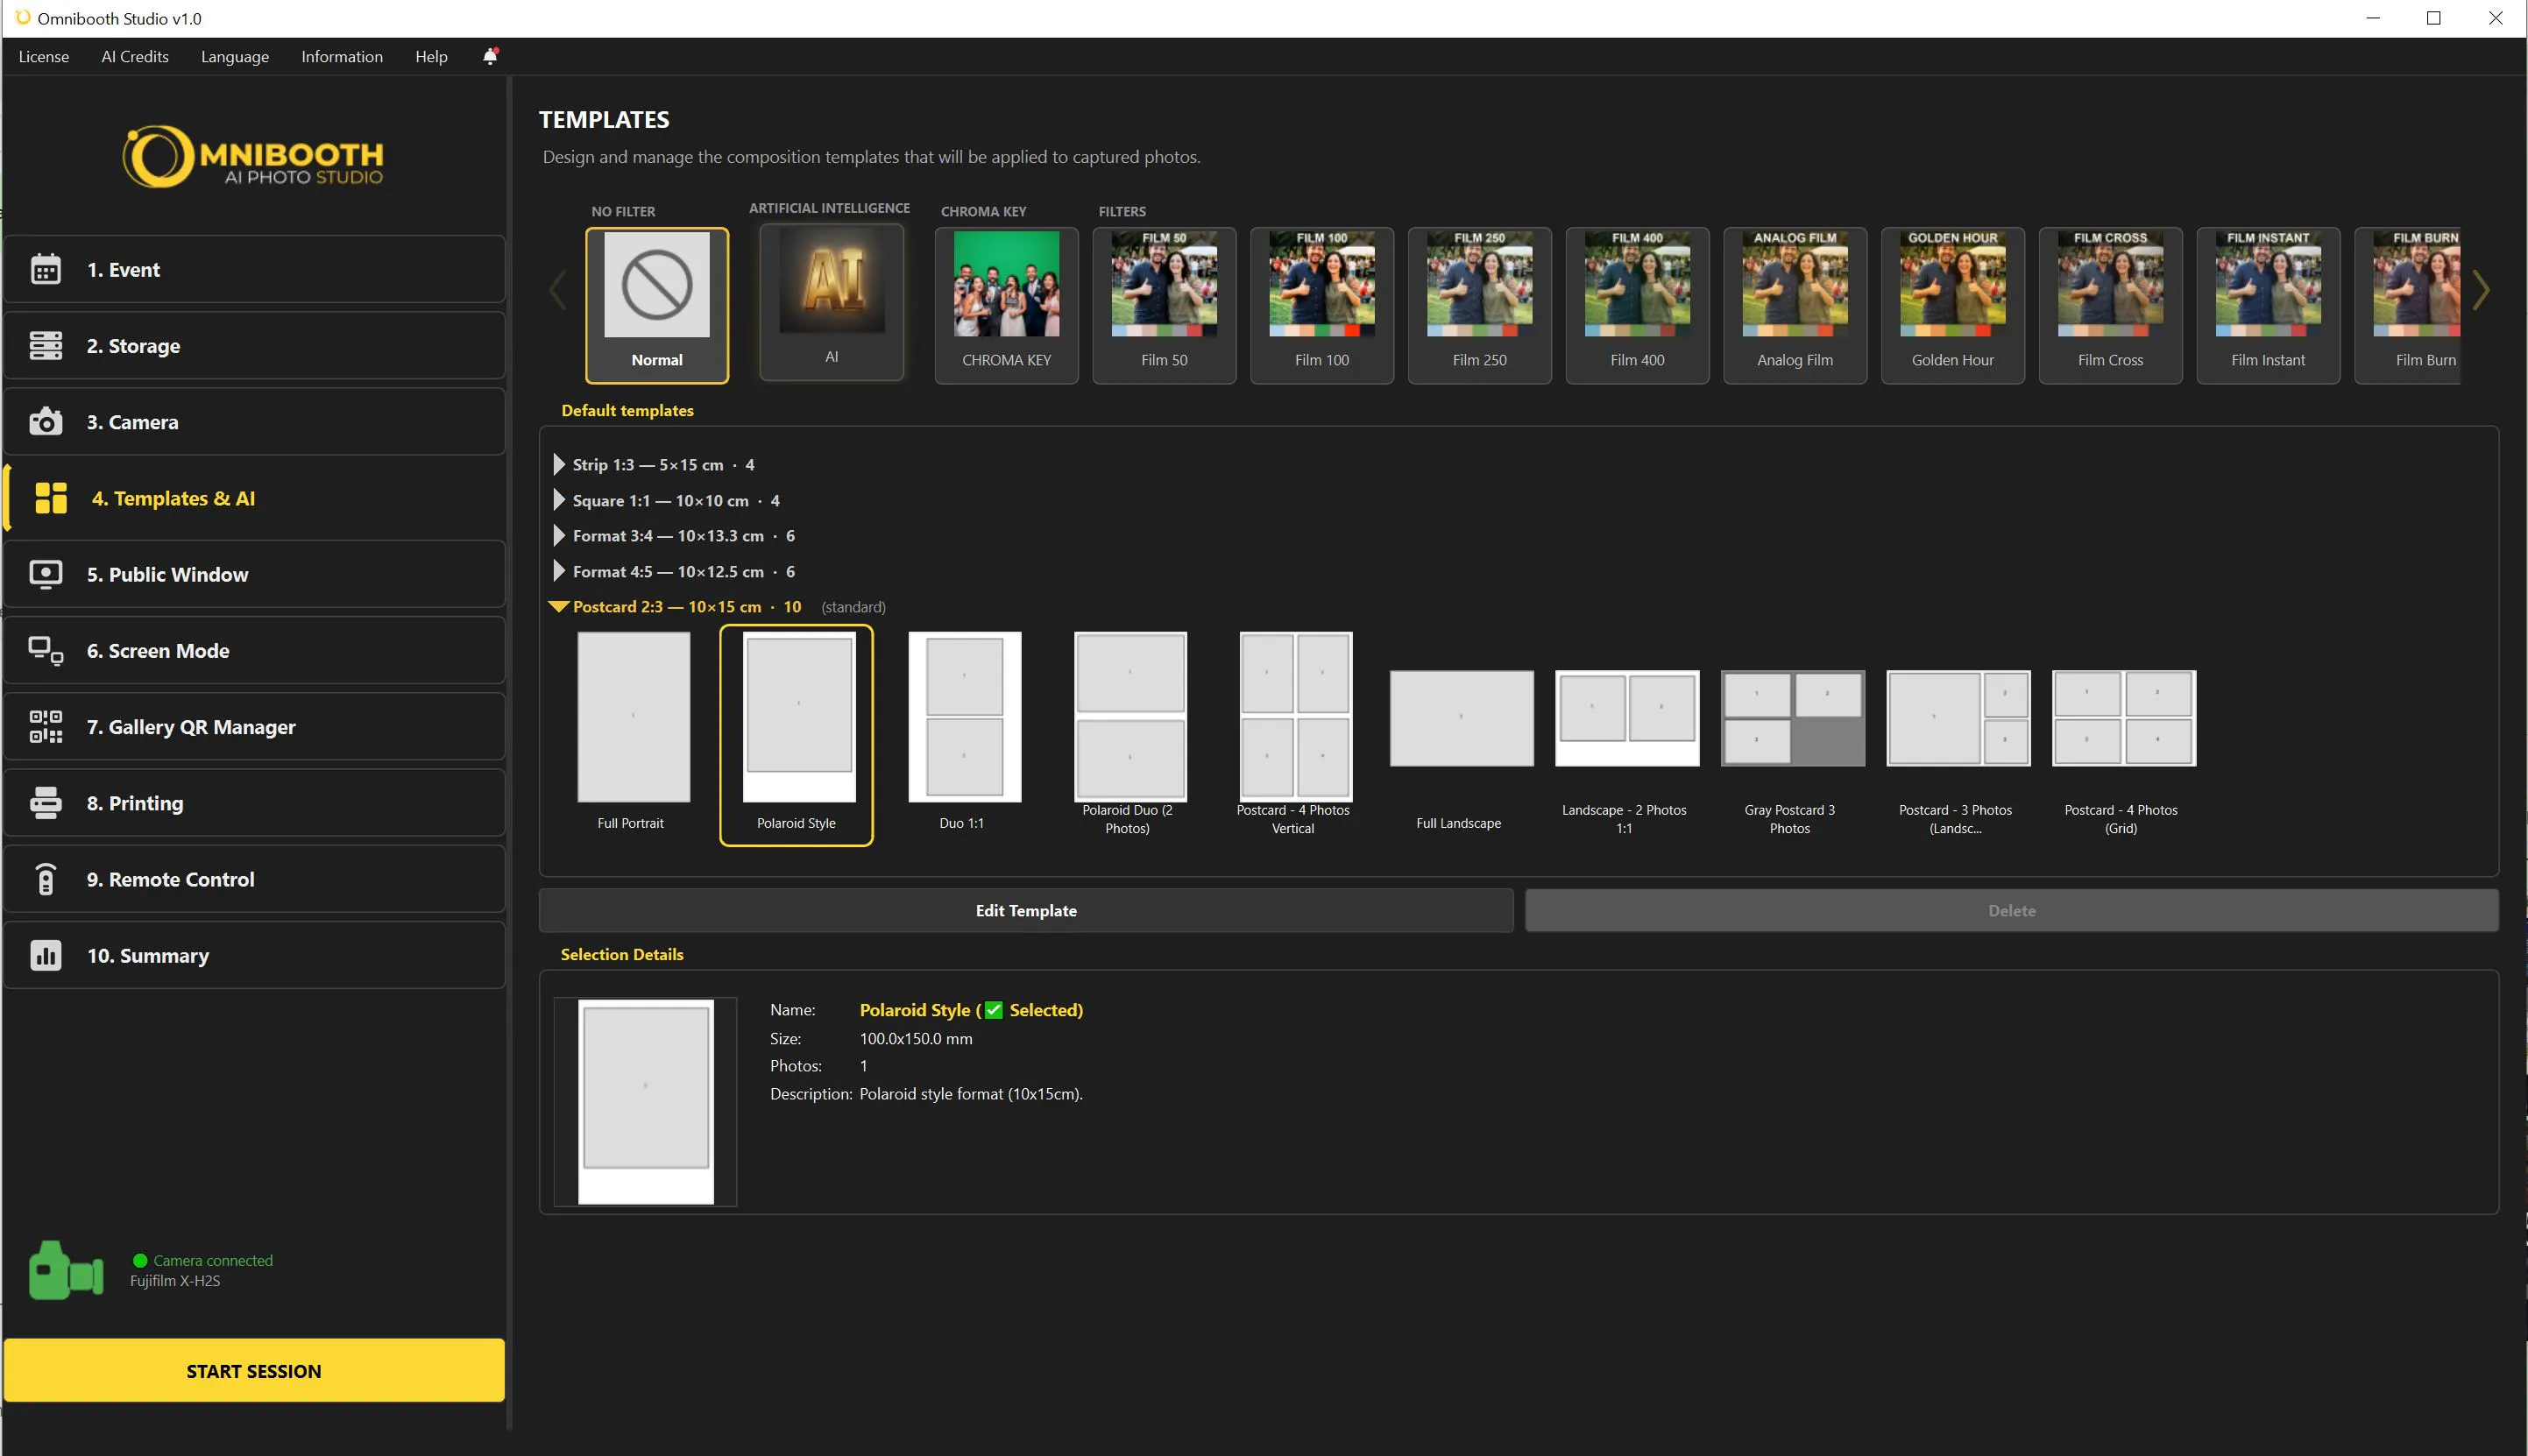Click the notification bell icon
The width and height of the screenshot is (2528, 1456).
490,56
